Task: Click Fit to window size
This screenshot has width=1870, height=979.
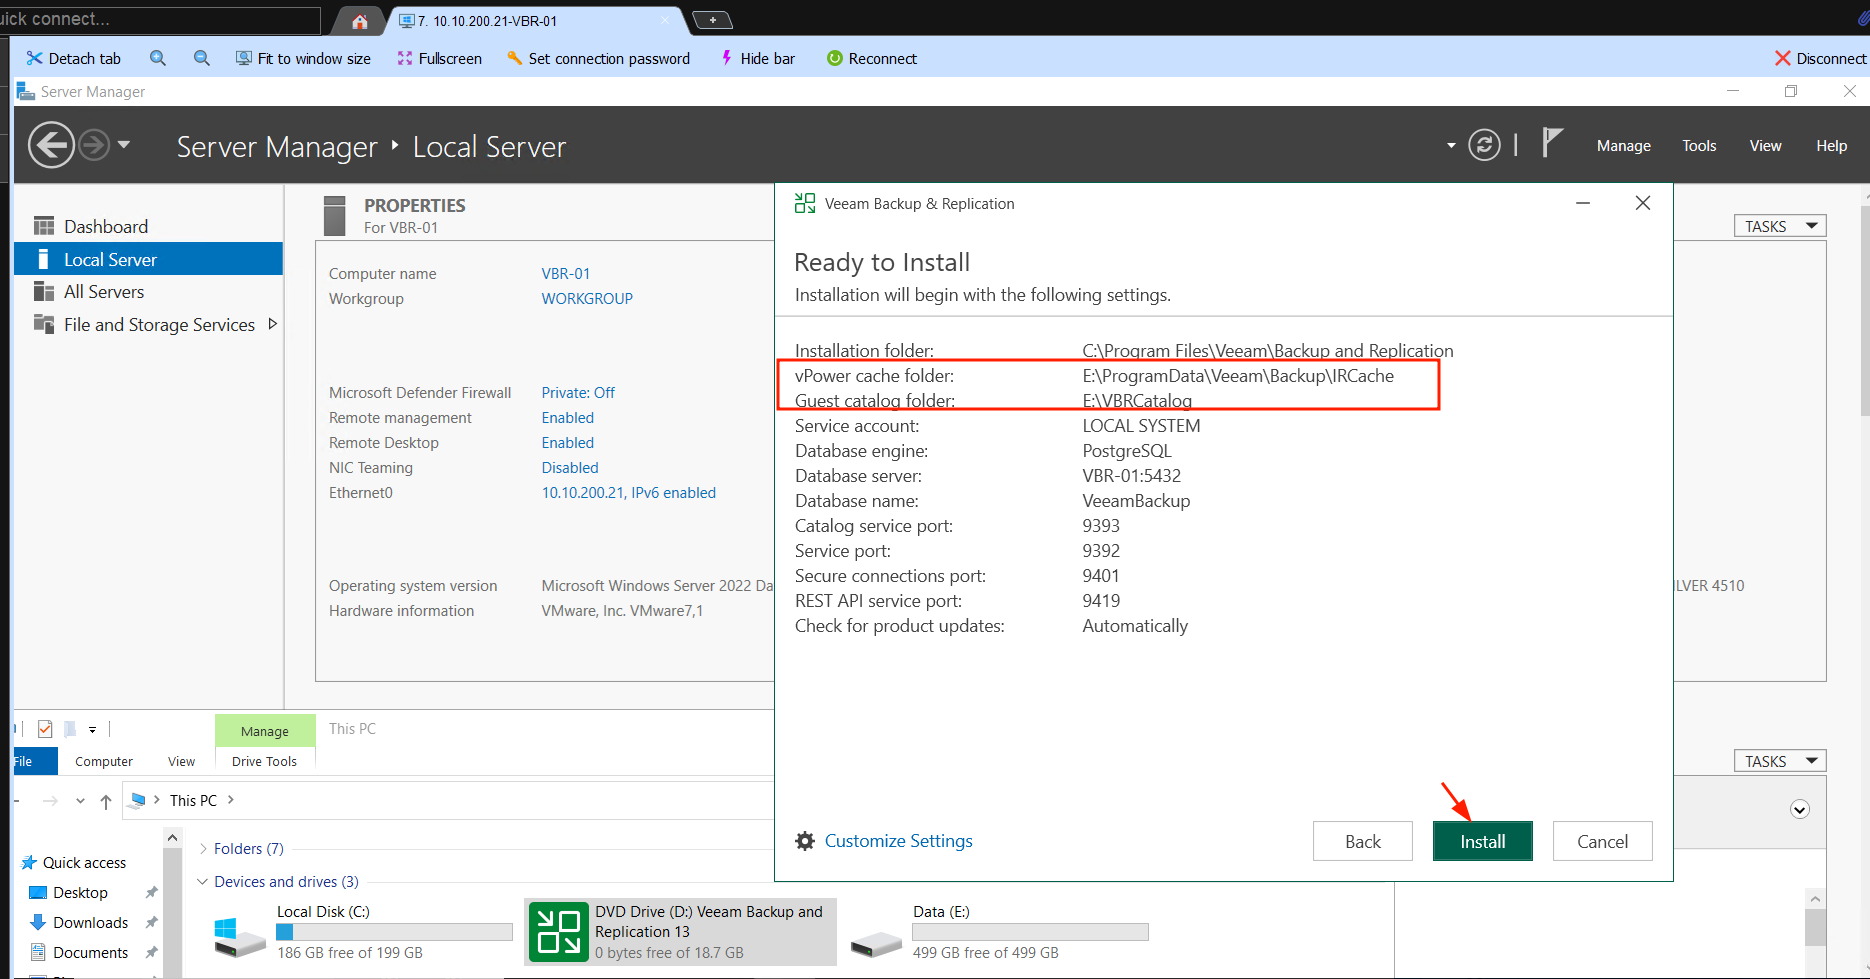Action: click(x=303, y=58)
